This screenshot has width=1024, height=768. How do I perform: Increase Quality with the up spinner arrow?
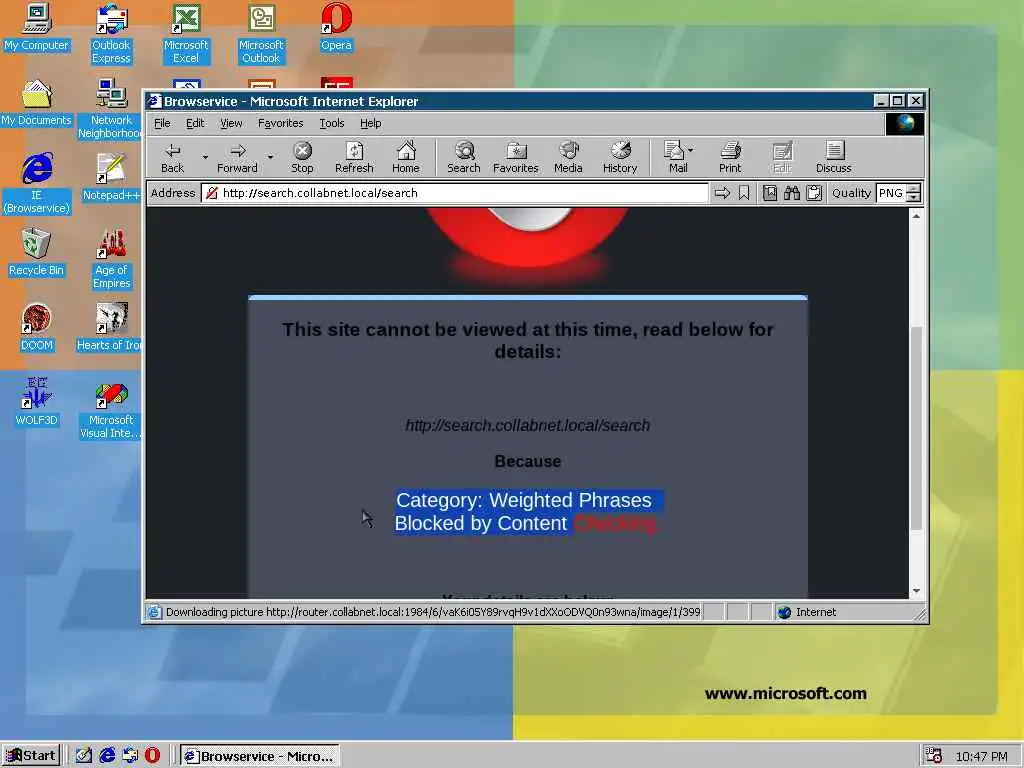point(914,188)
